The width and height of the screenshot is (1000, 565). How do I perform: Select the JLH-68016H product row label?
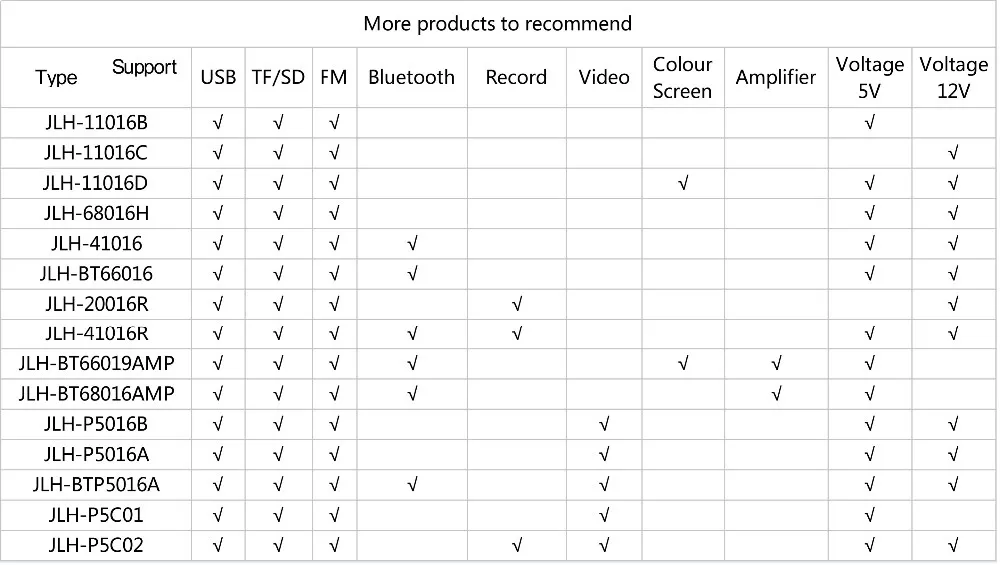(96, 213)
